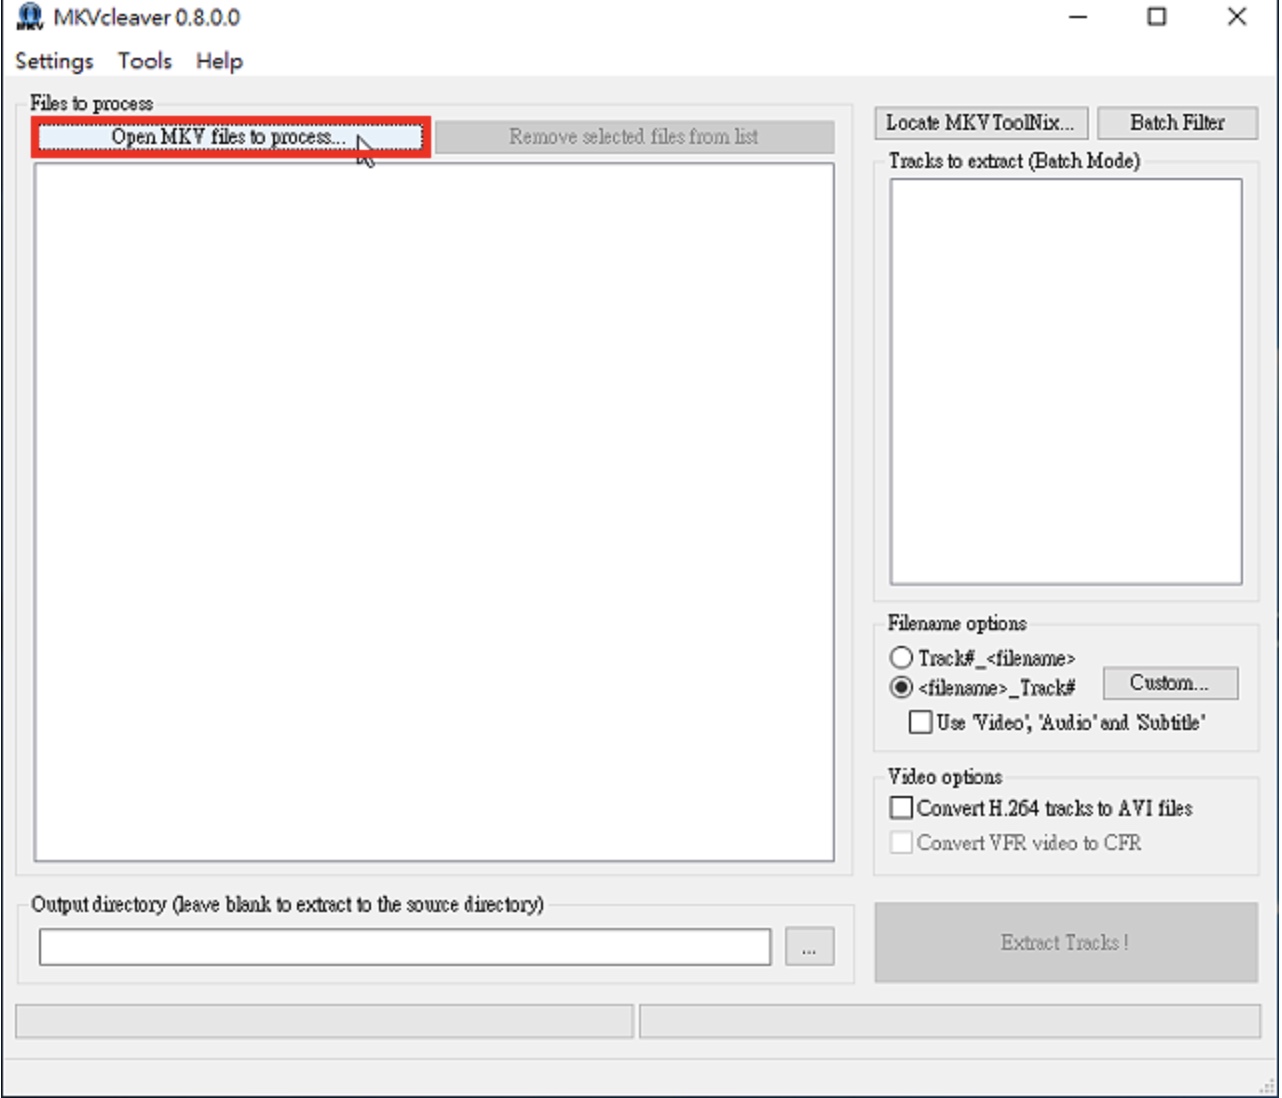Click Remove selected files from list button
This screenshot has height=1098, width=1282.
[x=634, y=137]
